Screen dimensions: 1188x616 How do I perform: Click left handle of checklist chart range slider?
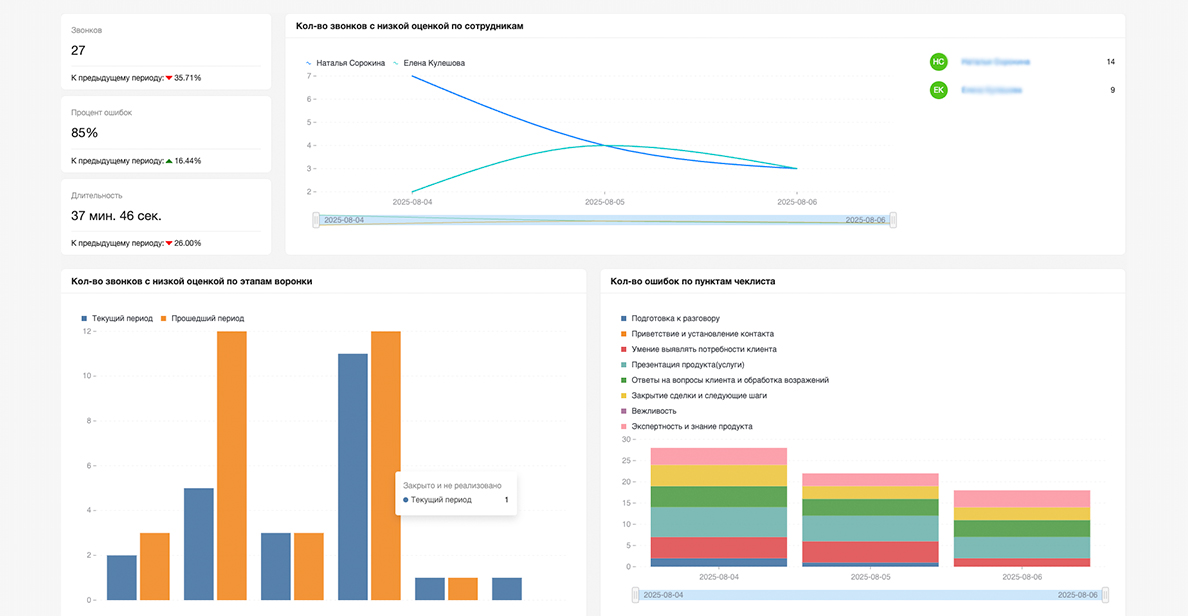pyautogui.click(x=635, y=595)
